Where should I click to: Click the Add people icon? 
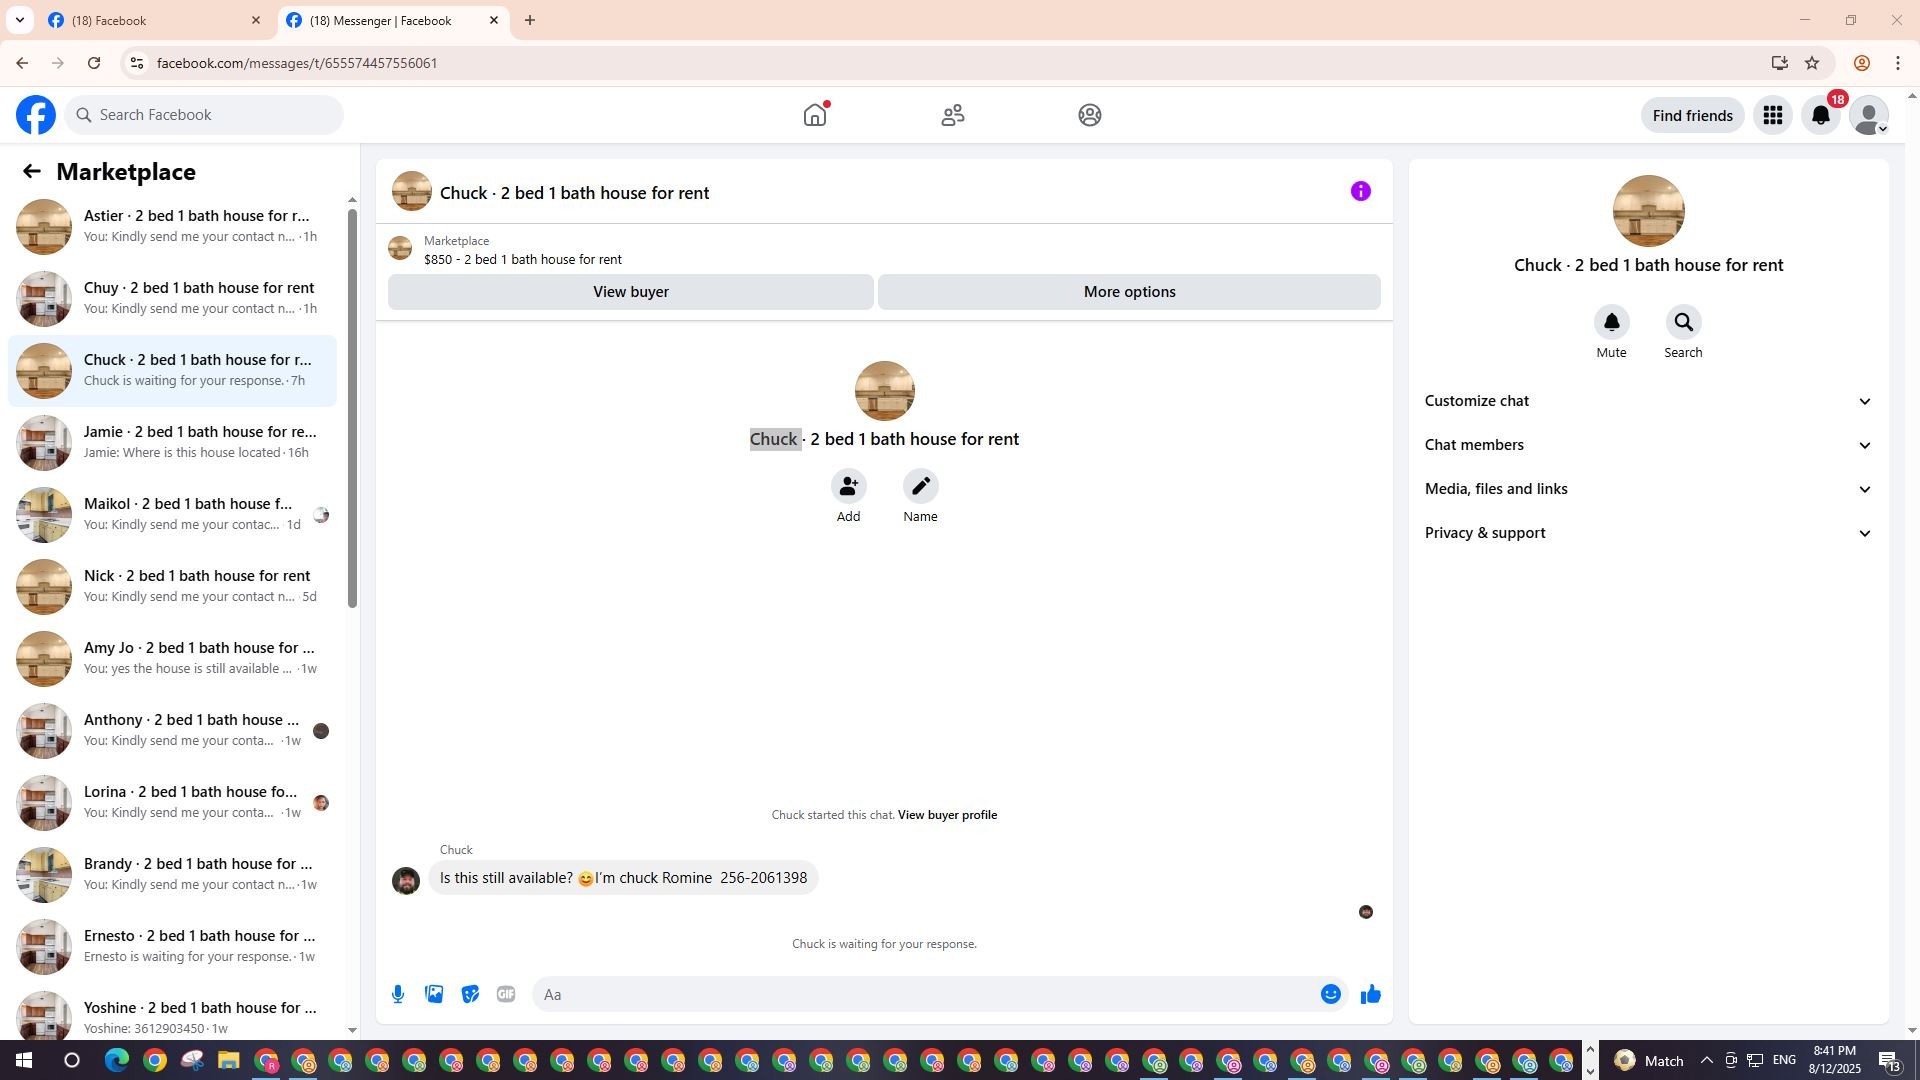pos(848,487)
